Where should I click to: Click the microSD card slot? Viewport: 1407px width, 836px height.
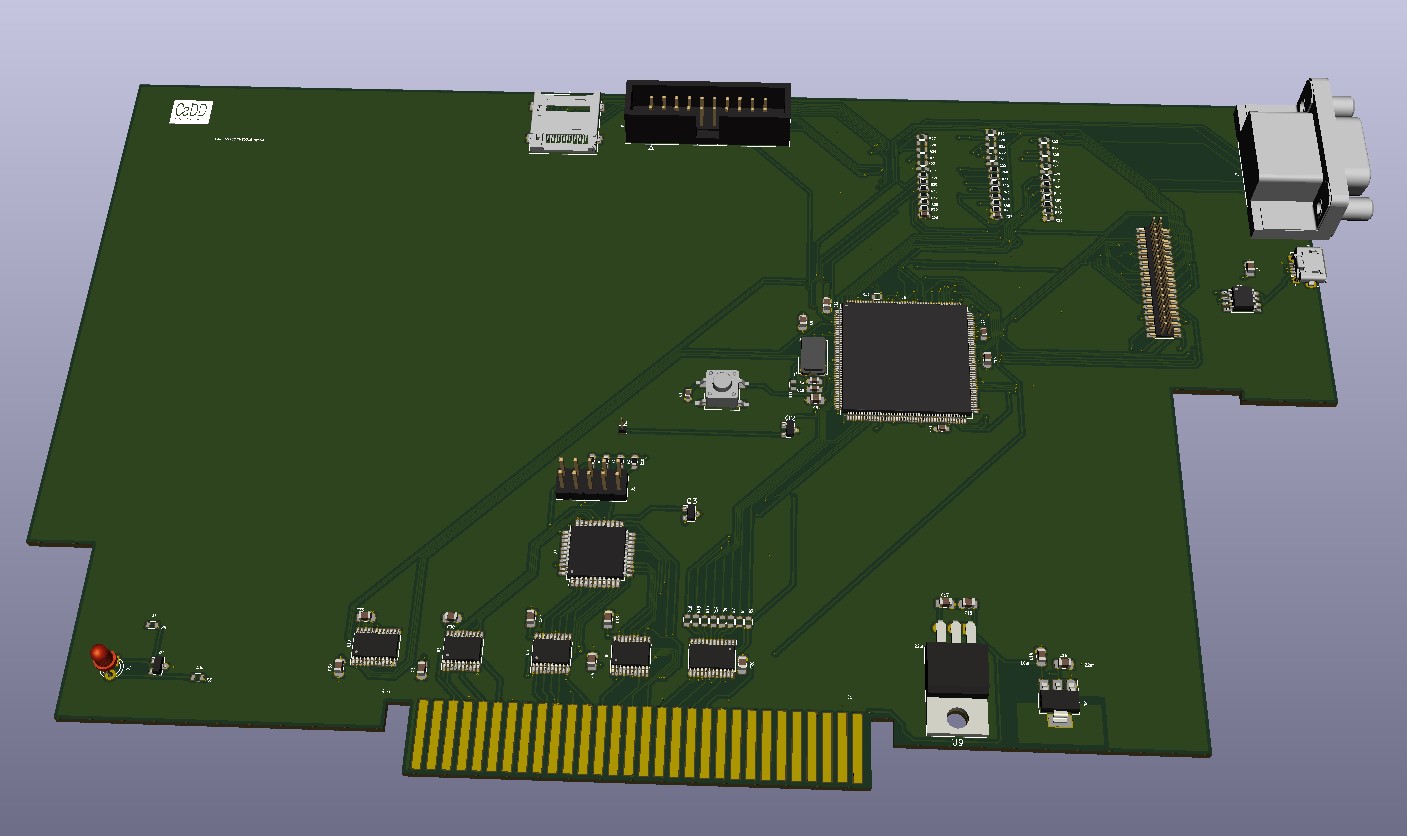[566, 124]
